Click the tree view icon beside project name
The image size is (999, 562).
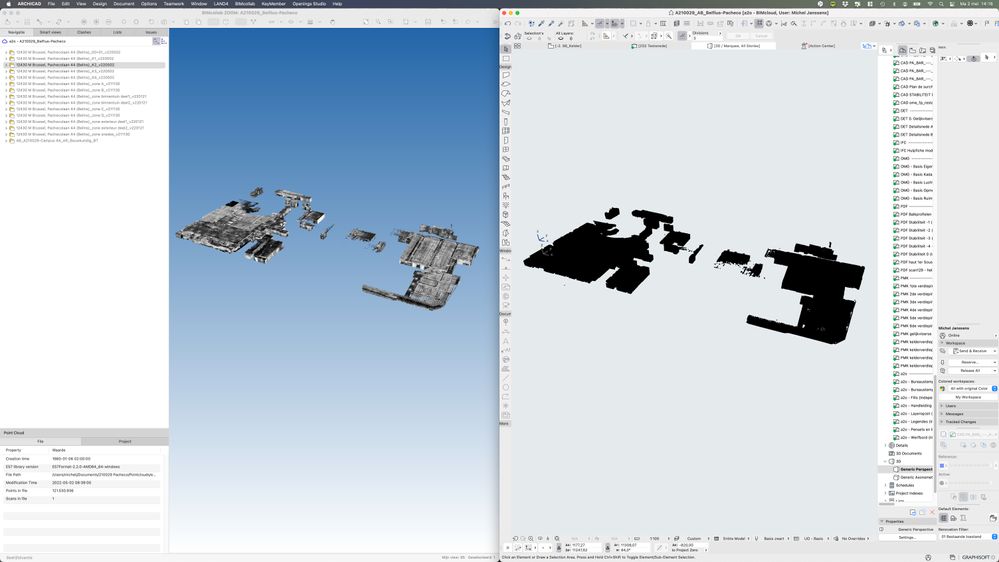point(156,42)
